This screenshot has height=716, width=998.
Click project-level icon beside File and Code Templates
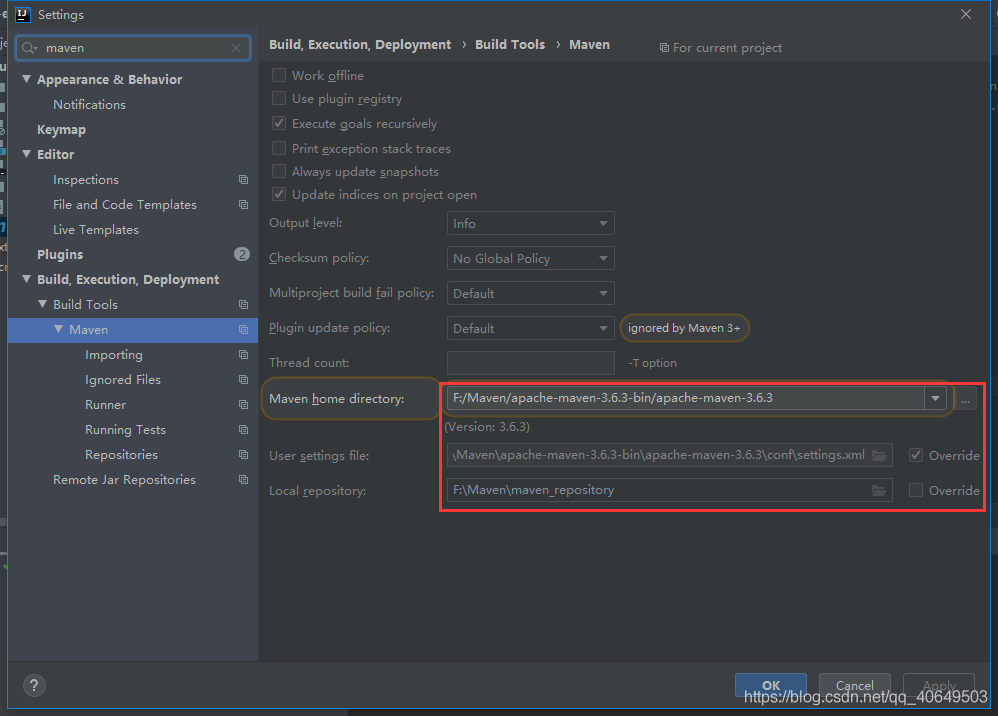click(x=243, y=204)
